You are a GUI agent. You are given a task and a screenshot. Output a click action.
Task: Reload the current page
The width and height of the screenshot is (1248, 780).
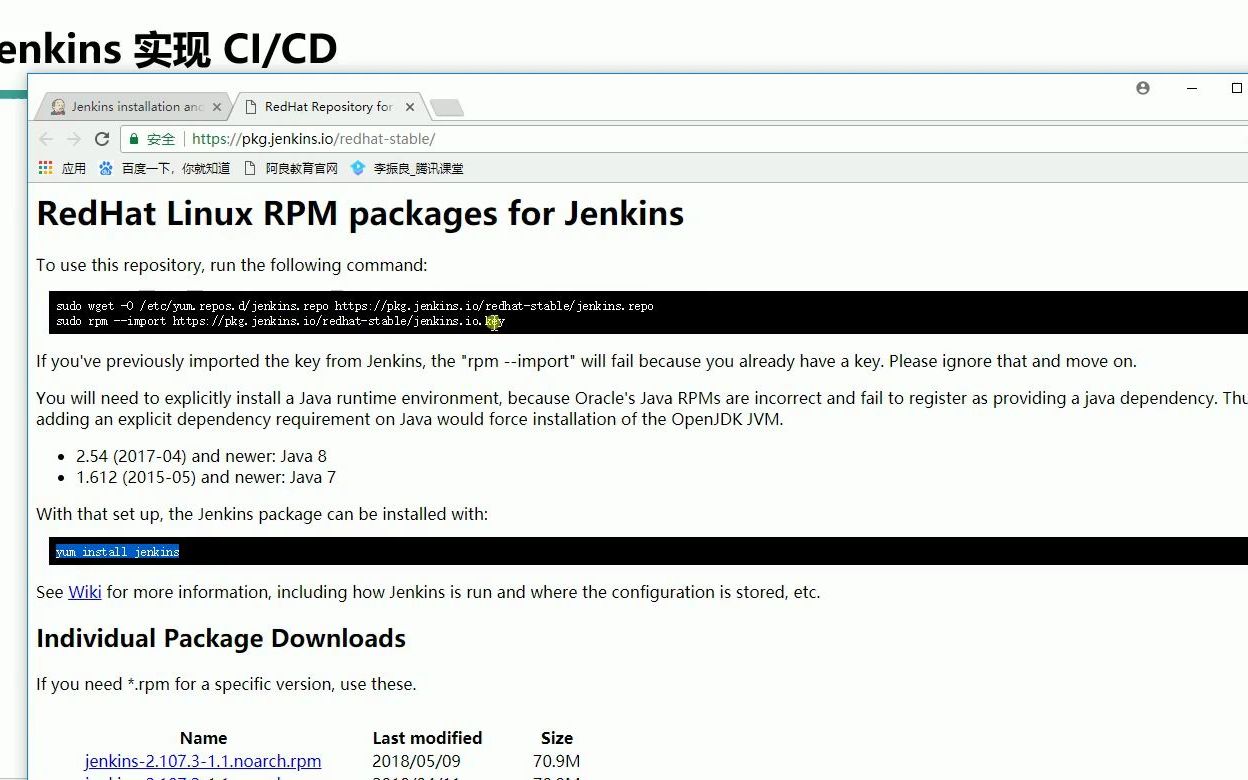(103, 139)
